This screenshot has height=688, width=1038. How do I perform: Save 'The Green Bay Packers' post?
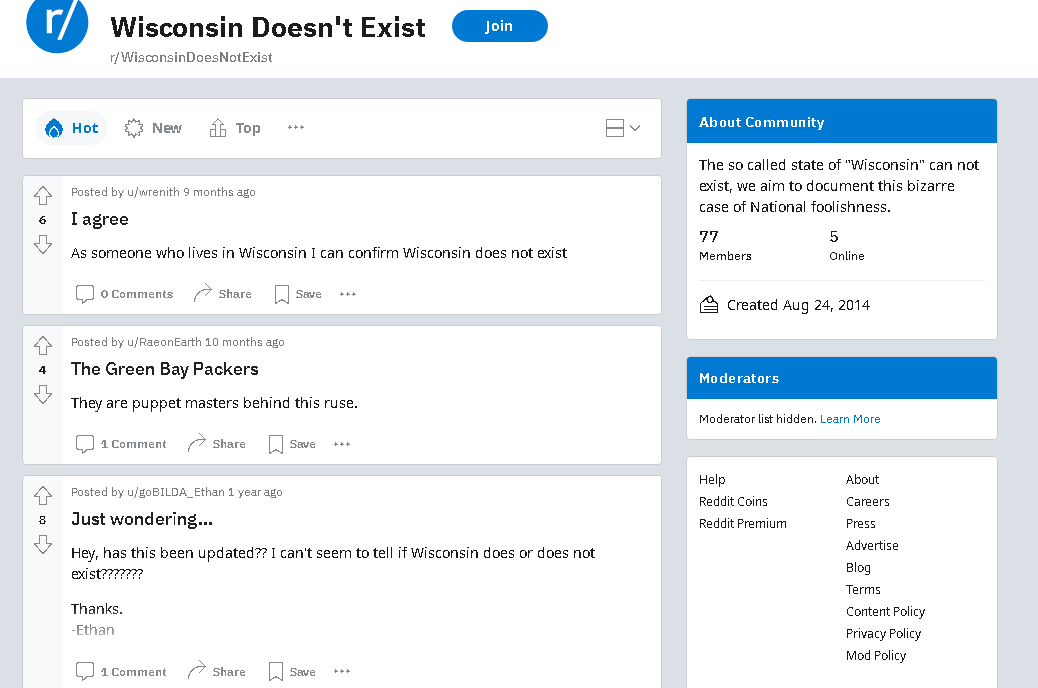(x=292, y=444)
